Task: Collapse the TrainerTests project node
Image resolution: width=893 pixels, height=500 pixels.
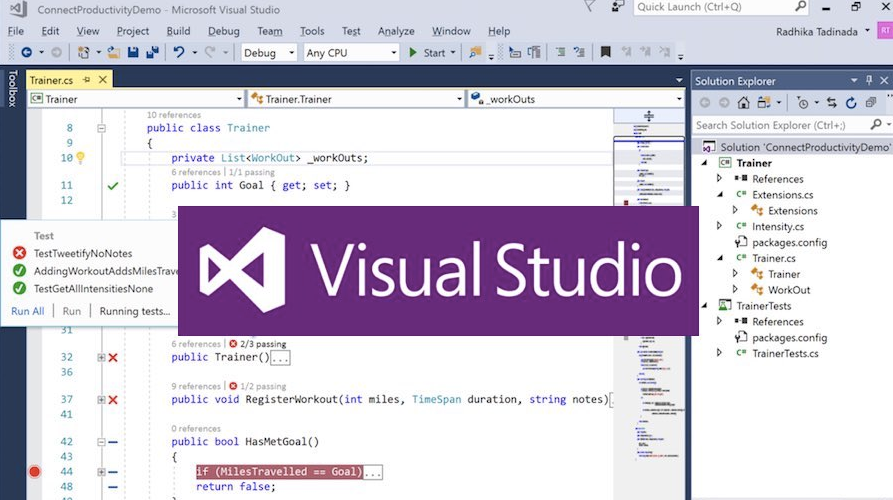Action: [x=705, y=306]
